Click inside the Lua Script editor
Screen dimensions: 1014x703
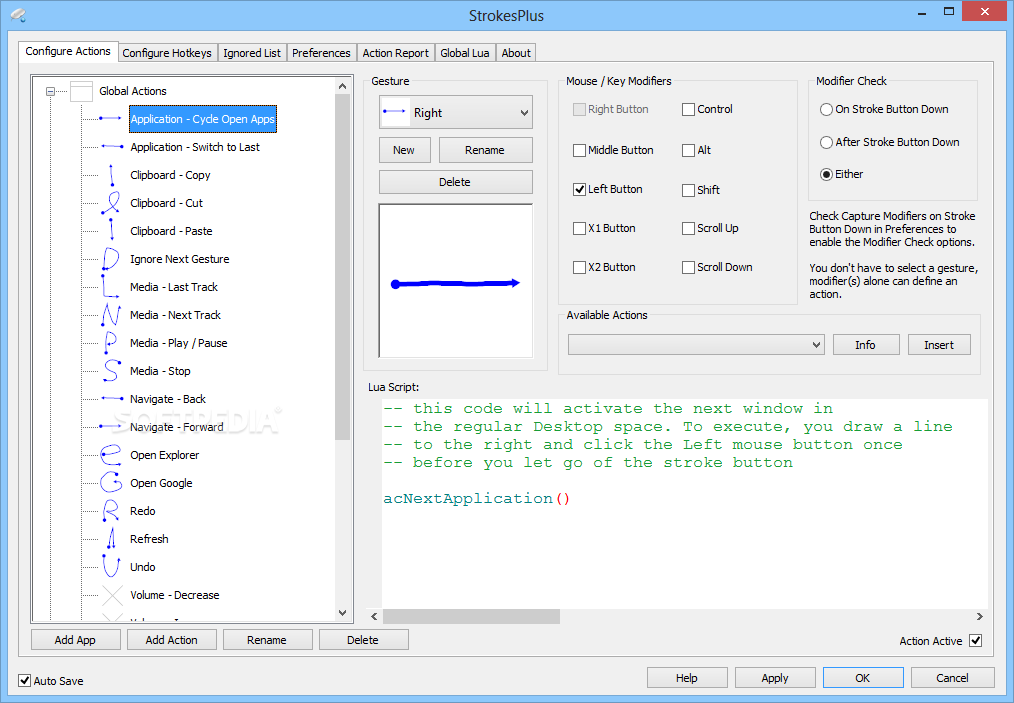(685, 503)
